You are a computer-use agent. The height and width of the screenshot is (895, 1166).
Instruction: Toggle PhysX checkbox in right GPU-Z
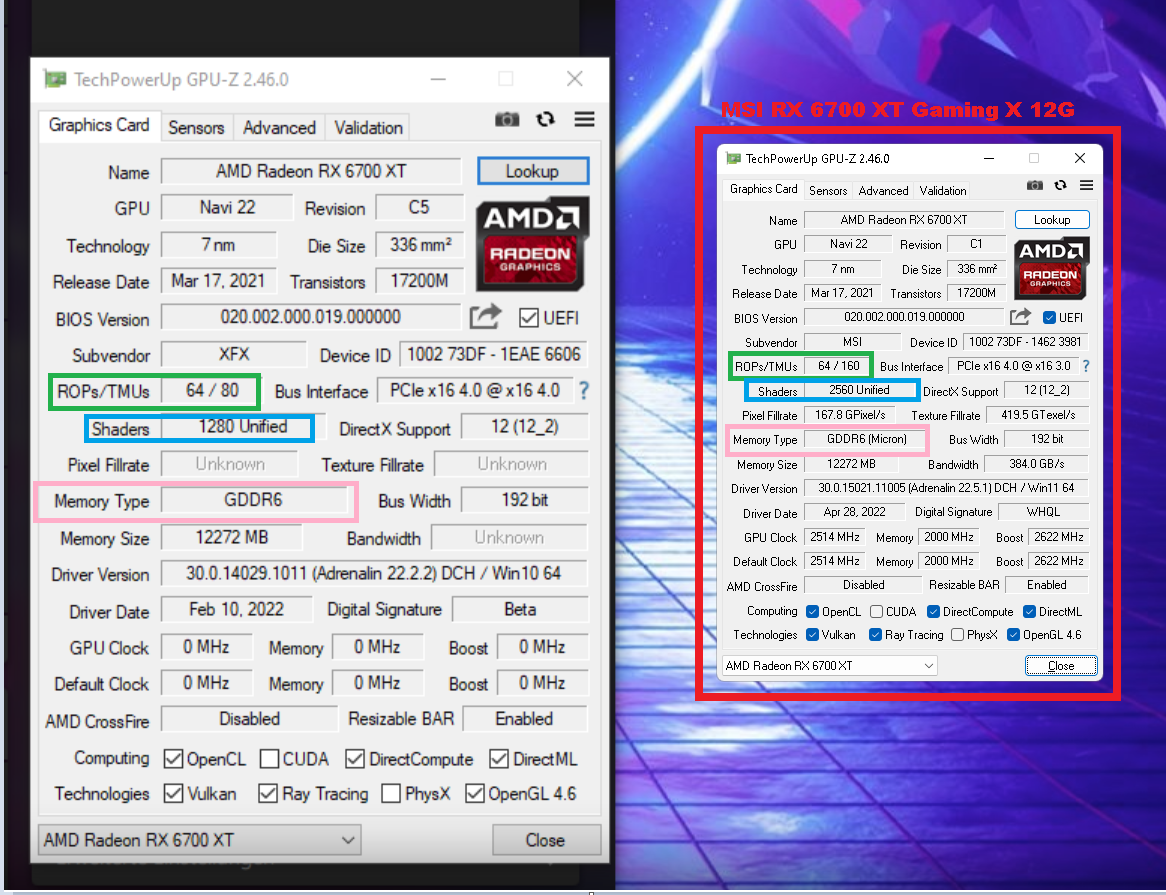[x=958, y=634]
